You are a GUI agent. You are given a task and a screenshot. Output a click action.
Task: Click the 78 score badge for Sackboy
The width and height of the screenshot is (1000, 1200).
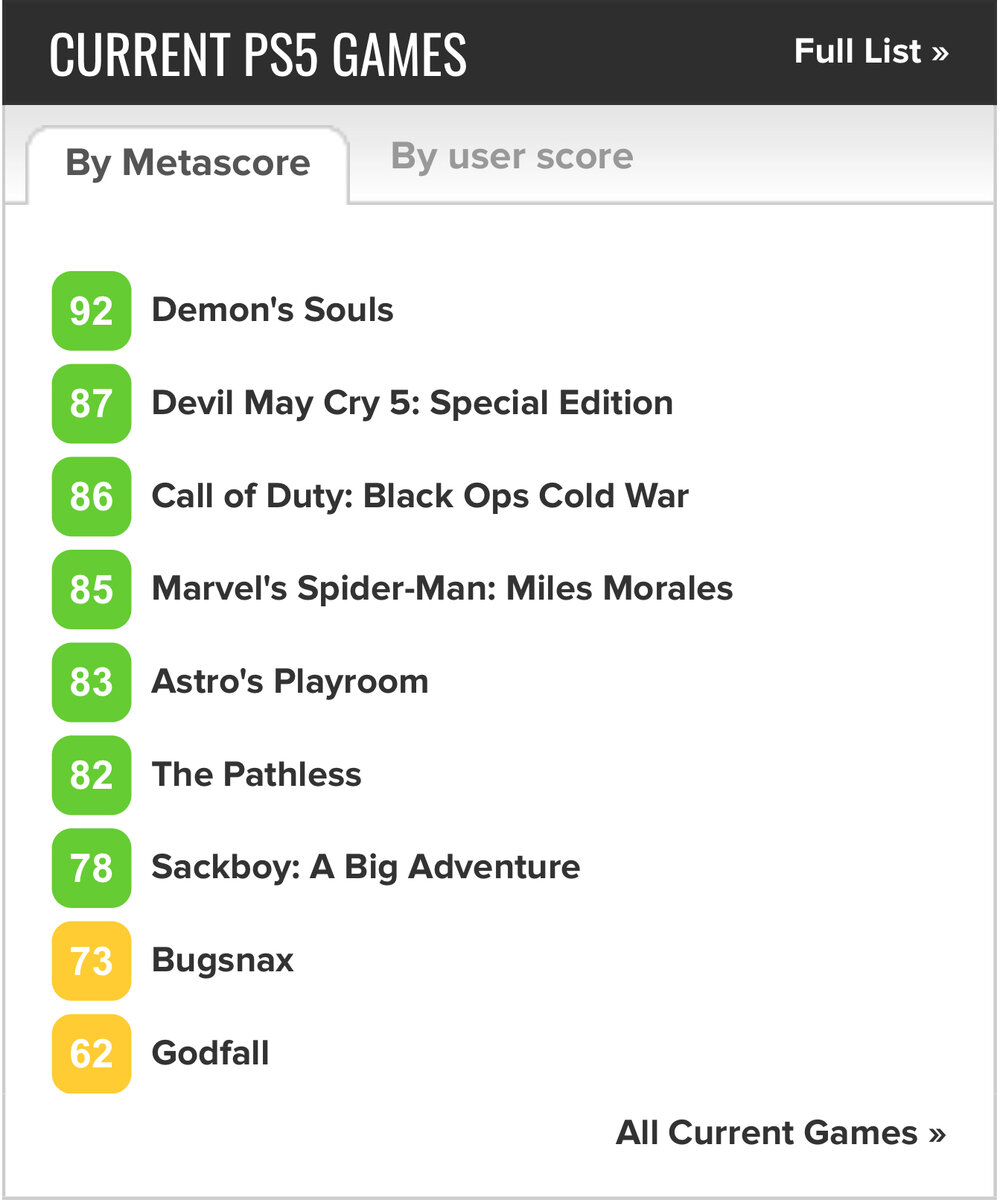click(91, 868)
